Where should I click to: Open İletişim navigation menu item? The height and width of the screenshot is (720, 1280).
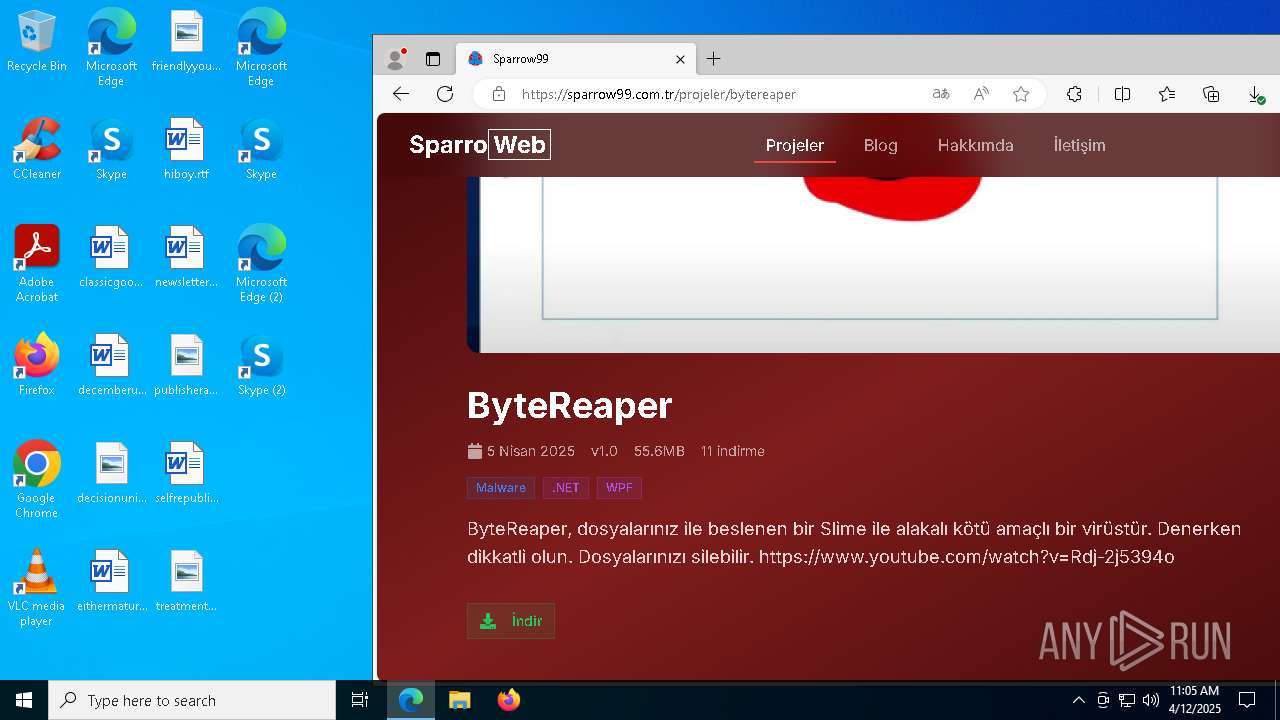click(x=1079, y=145)
